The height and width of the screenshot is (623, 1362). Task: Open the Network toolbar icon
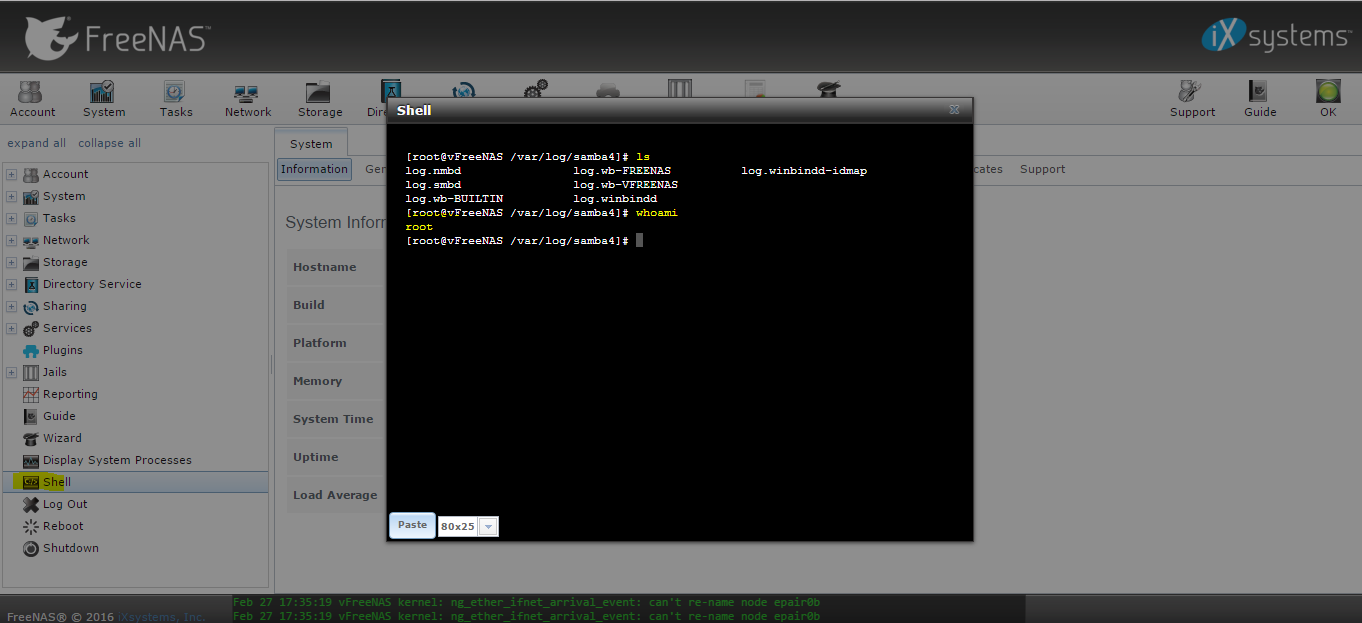tap(248, 98)
